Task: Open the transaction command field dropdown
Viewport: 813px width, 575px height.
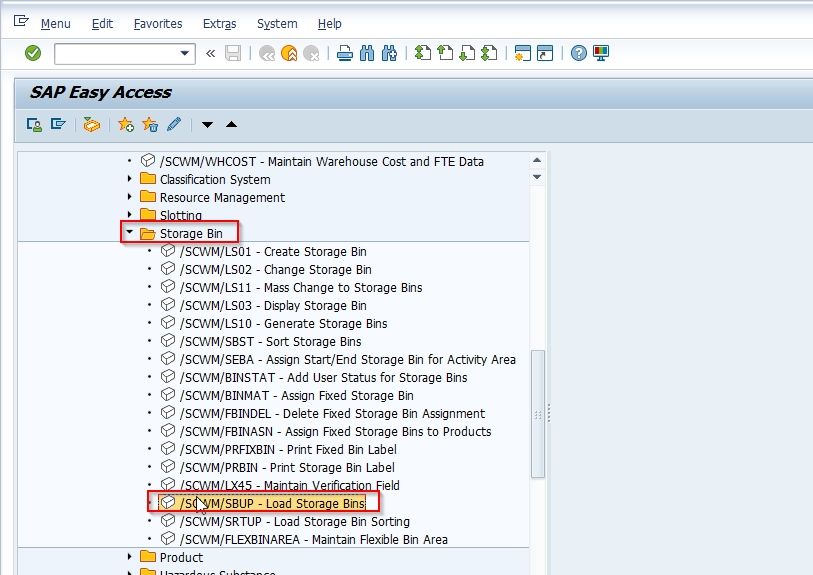Action: 184,53
